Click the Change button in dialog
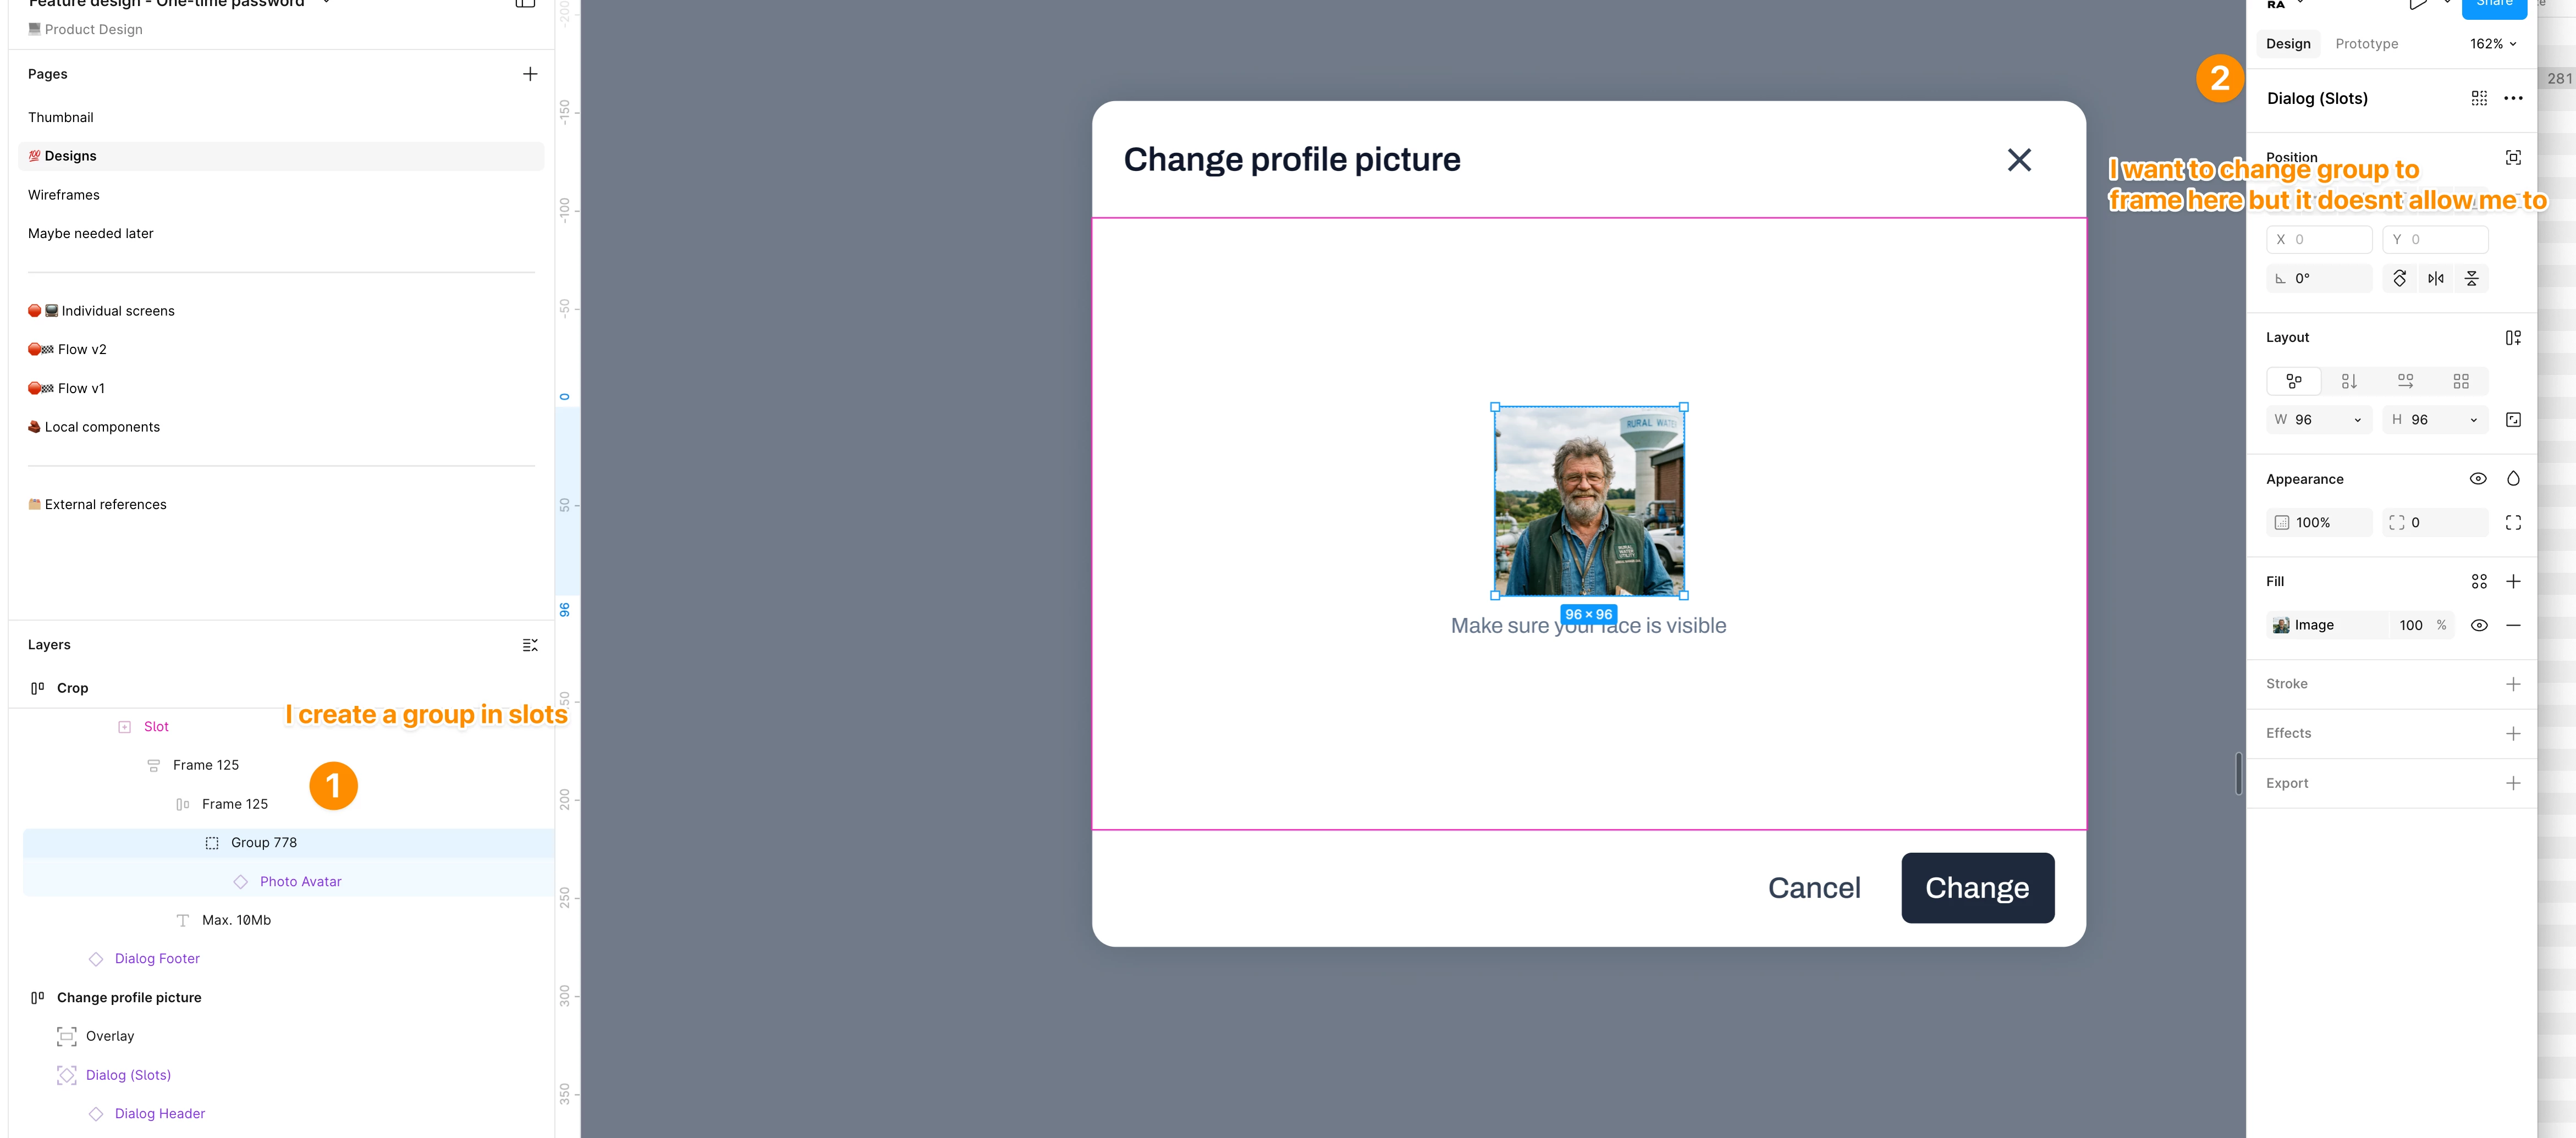Image resolution: width=2576 pixels, height=1138 pixels. tap(1977, 888)
